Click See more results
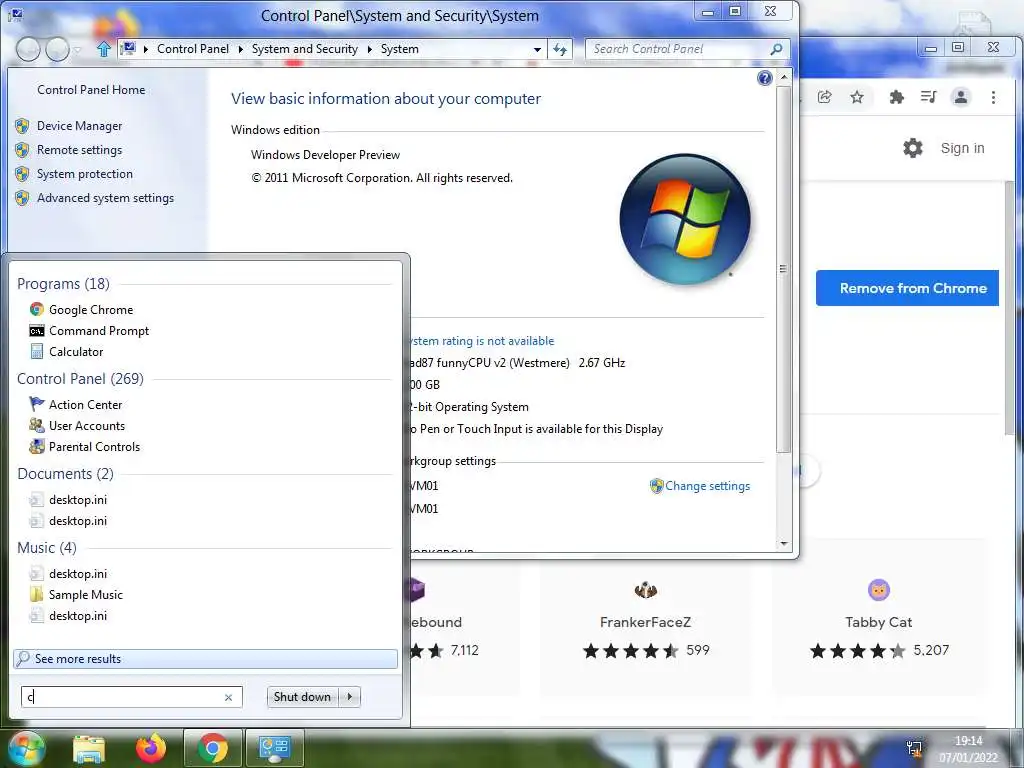 pyautogui.click(x=205, y=658)
